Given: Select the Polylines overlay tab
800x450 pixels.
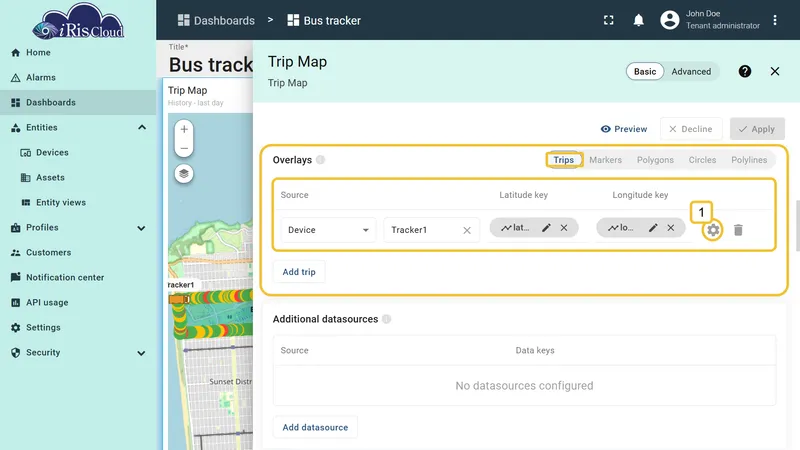Looking at the screenshot, I should click(x=748, y=160).
